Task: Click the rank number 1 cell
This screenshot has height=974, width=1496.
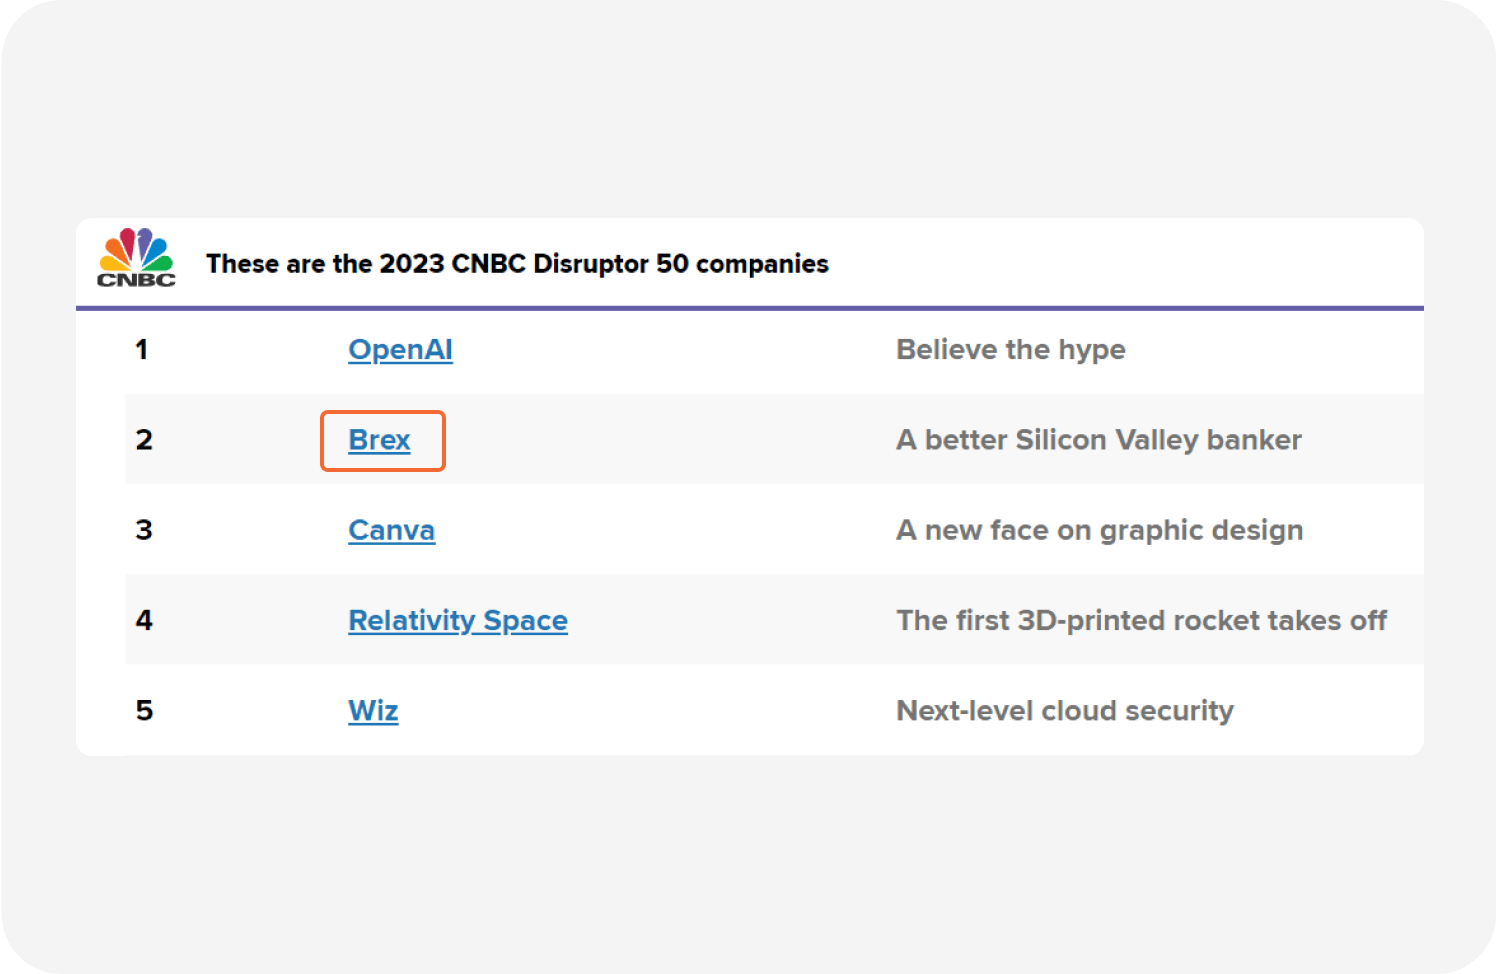Action: click(x=143, y=349)
